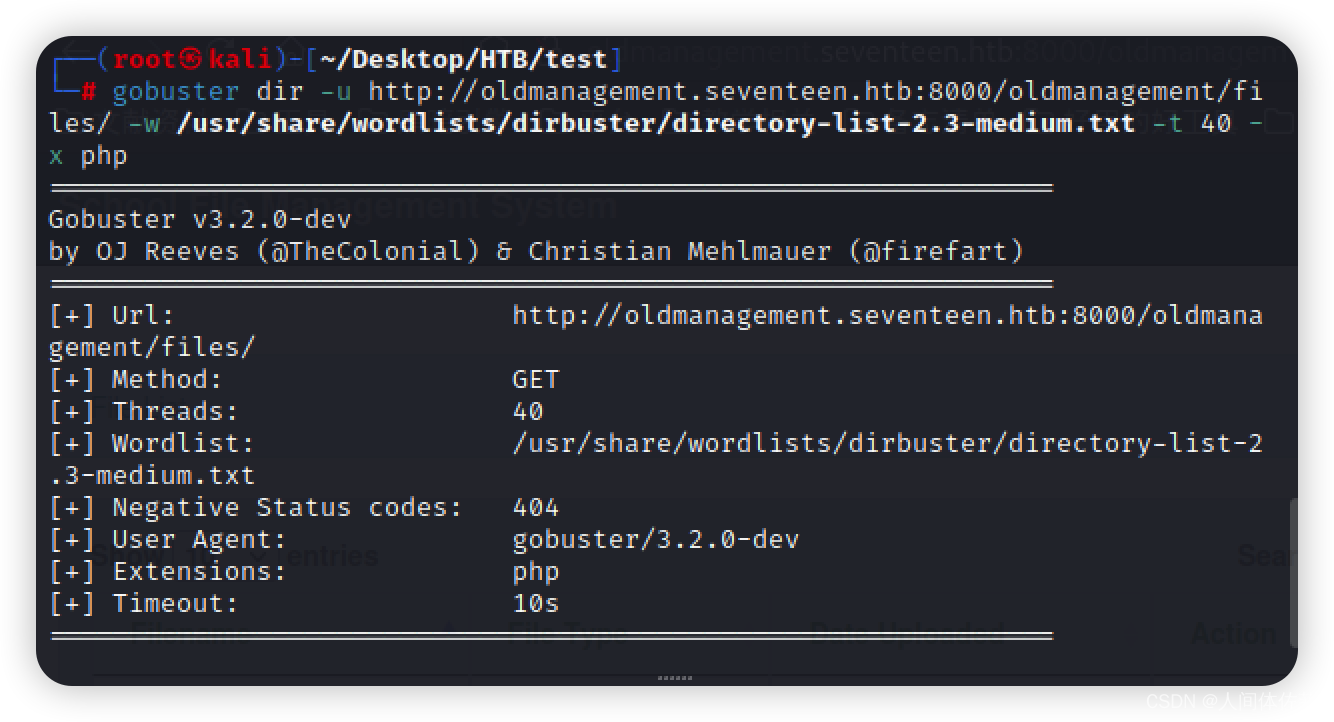1334x722 pixels.
Task: Click the '[+] Extensions:' label
Action: tap(168, 571)
